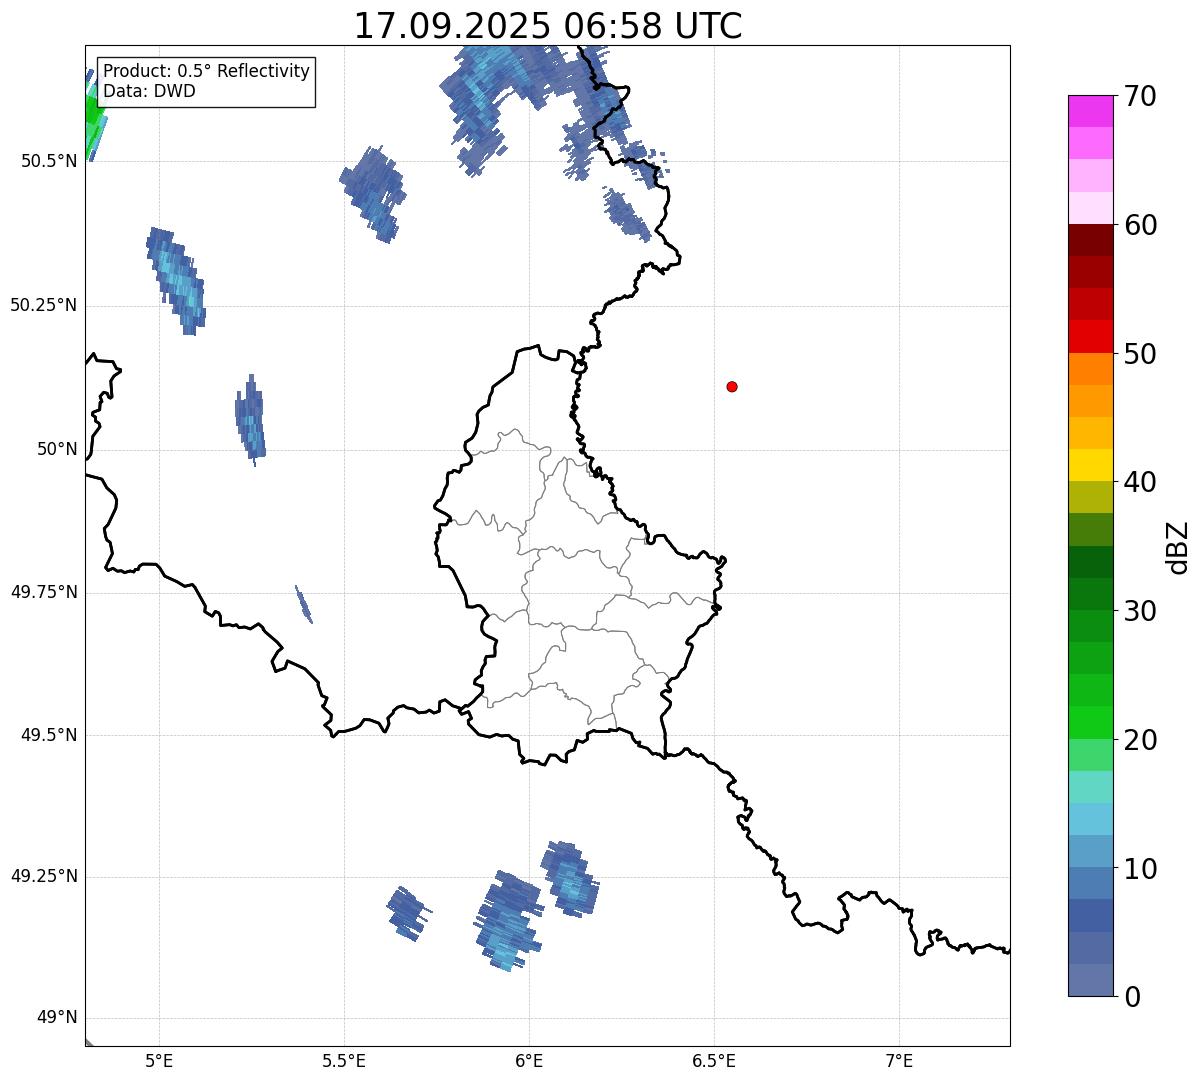Click the 49.5°N latitude label
This screenshot has width=1202, height=1081.
(49, 735)
